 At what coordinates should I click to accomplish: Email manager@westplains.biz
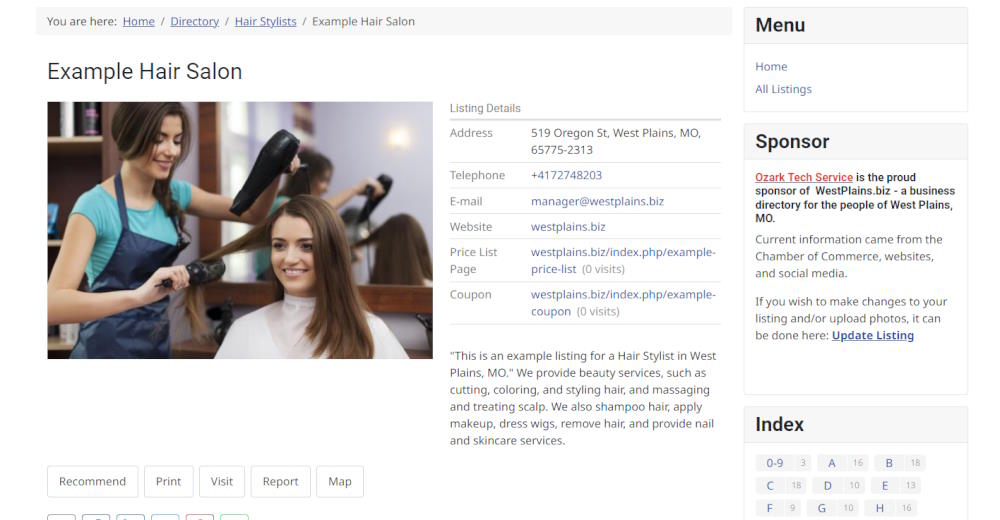[x=597, y=201]
